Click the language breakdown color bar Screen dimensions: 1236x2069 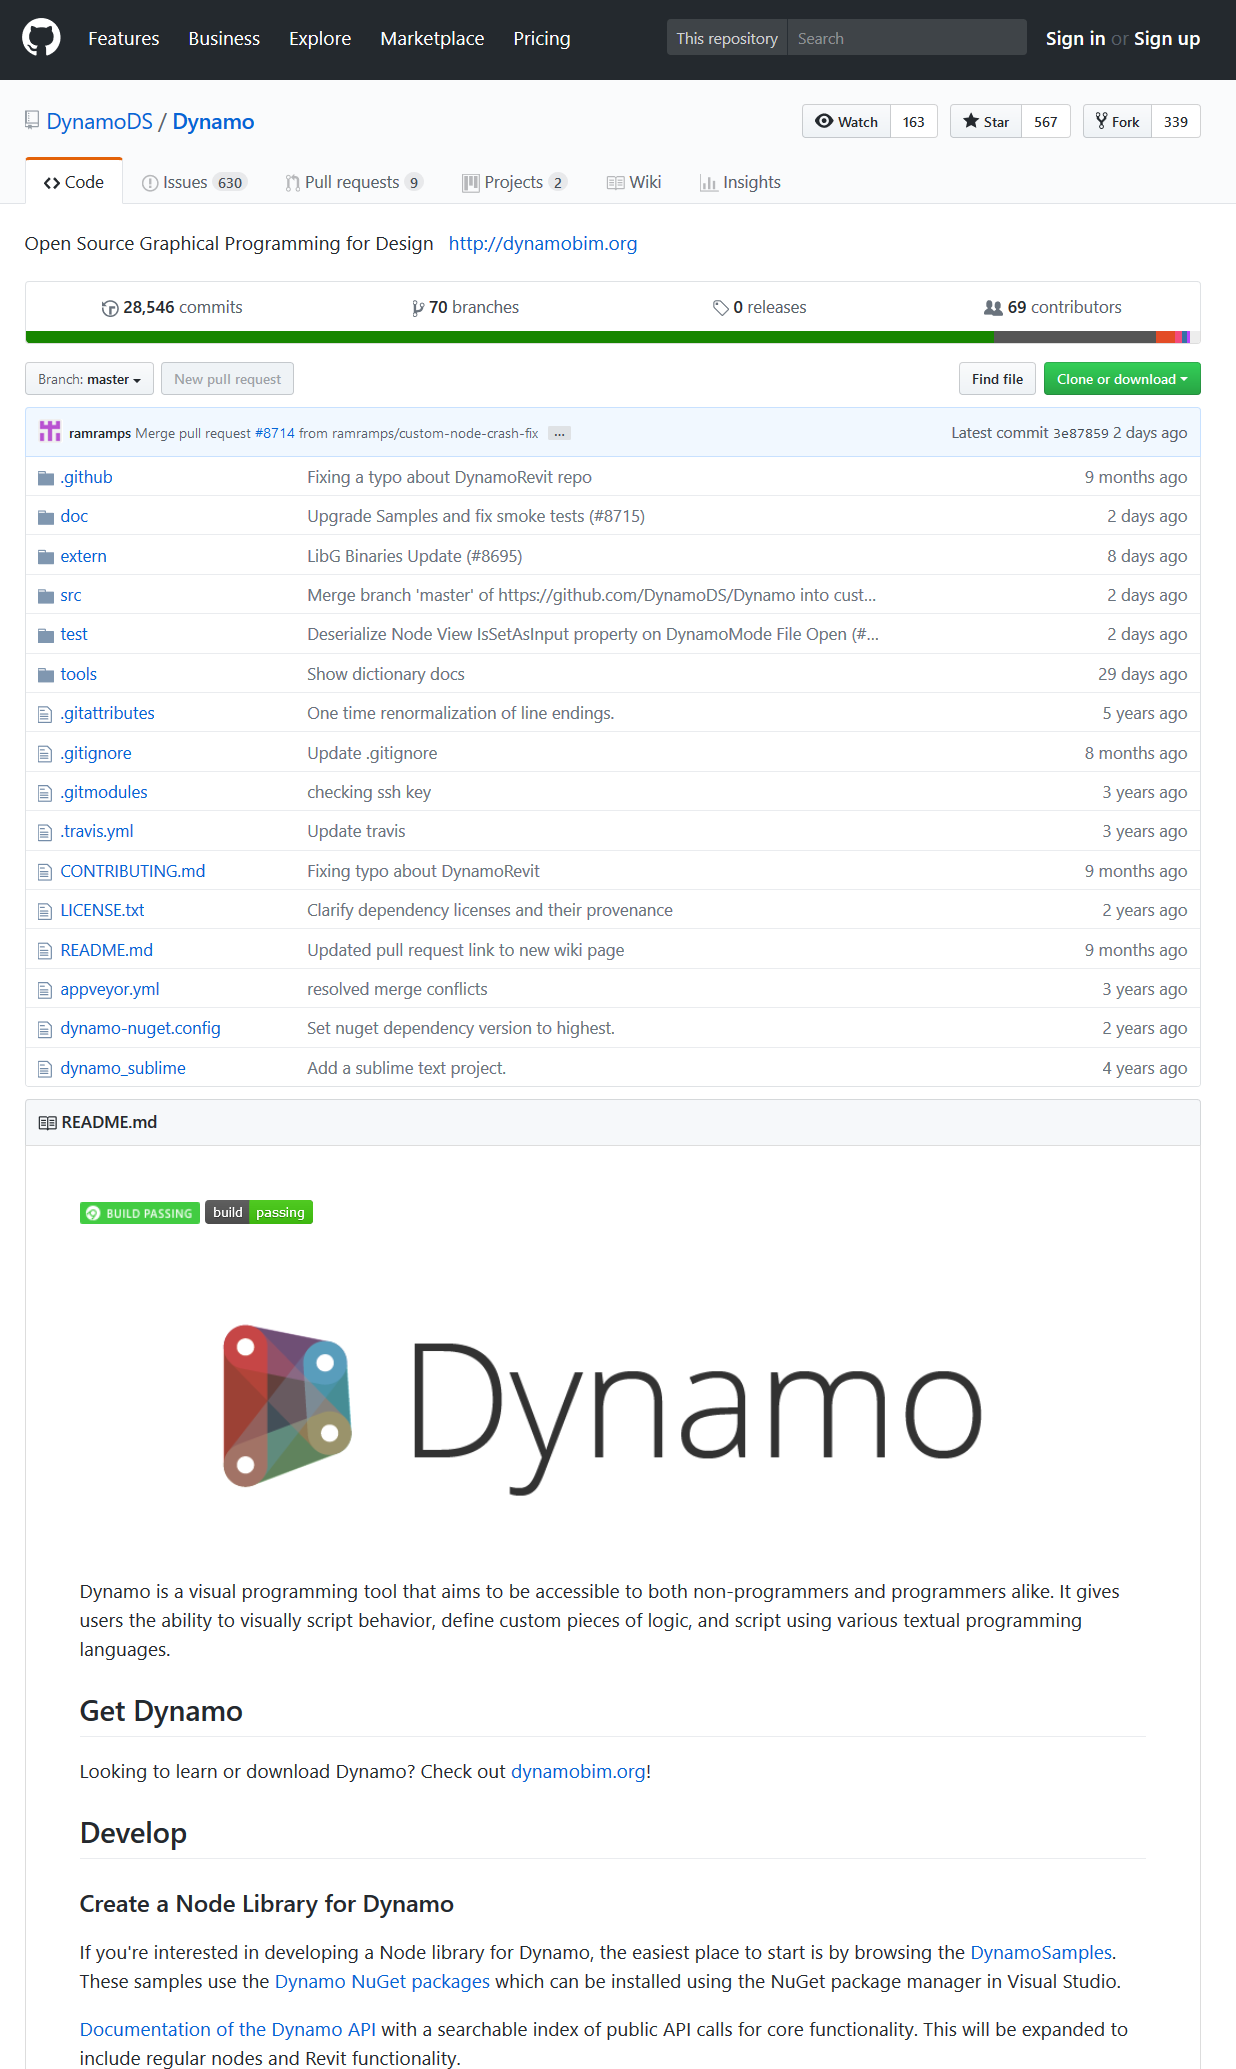click(x=612, y=338)
